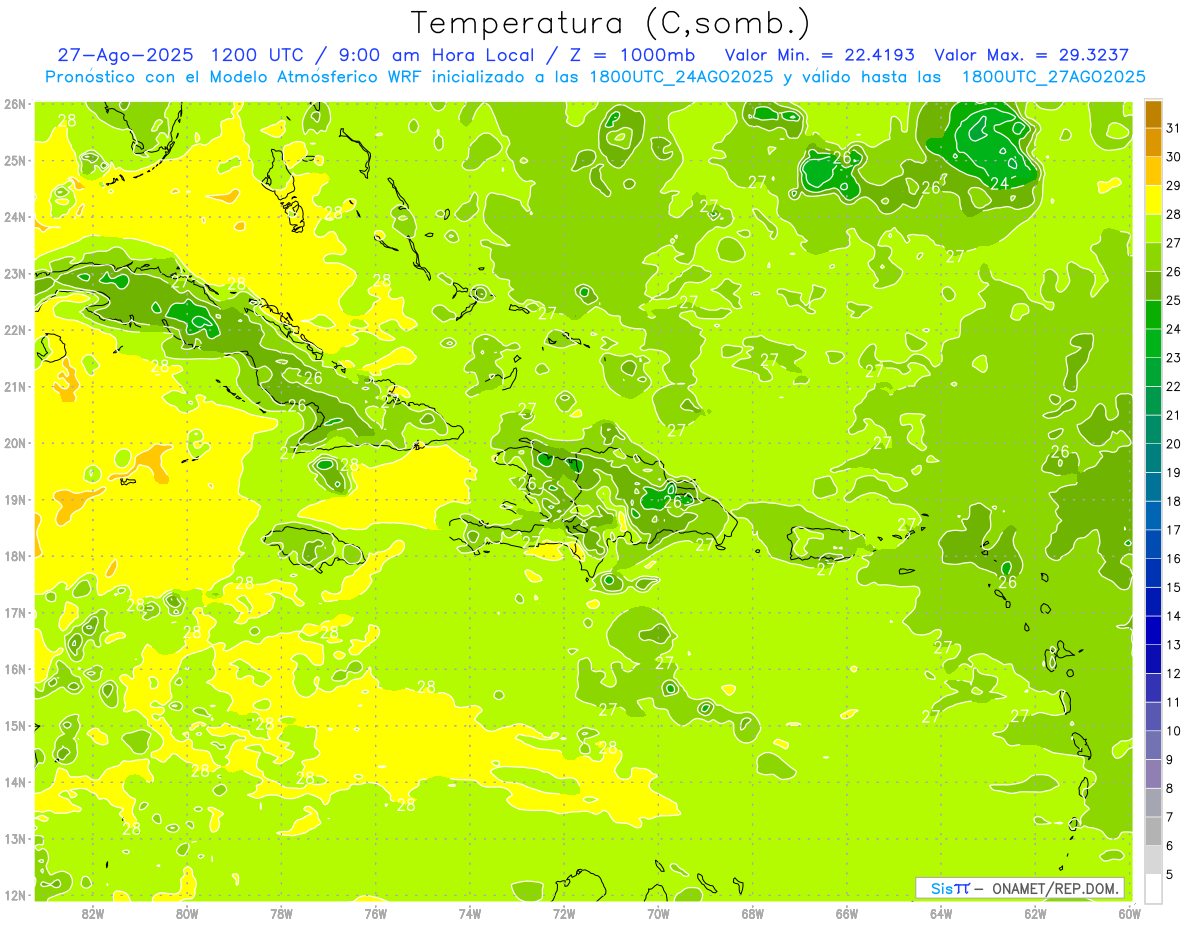Click the yellow 28–29 colorbar segment

(x=1153, y=200)
